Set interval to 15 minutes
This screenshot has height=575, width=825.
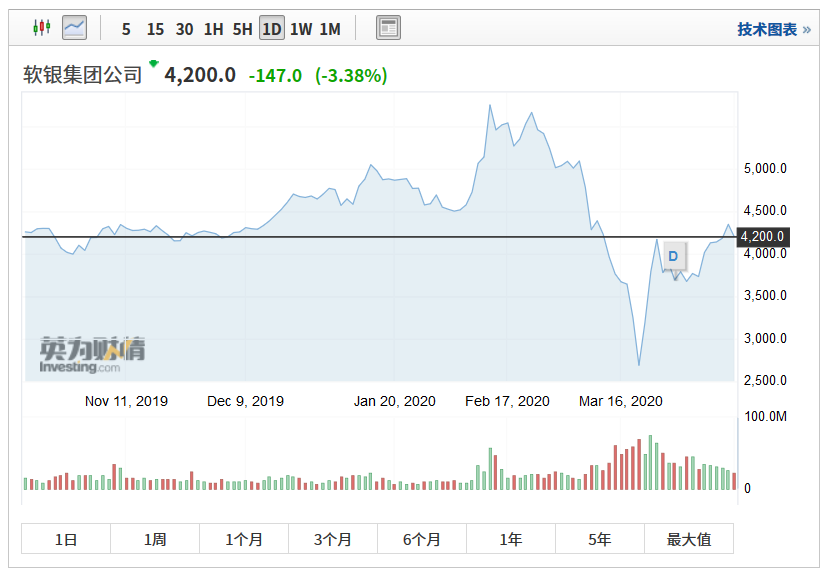(155, 29)
